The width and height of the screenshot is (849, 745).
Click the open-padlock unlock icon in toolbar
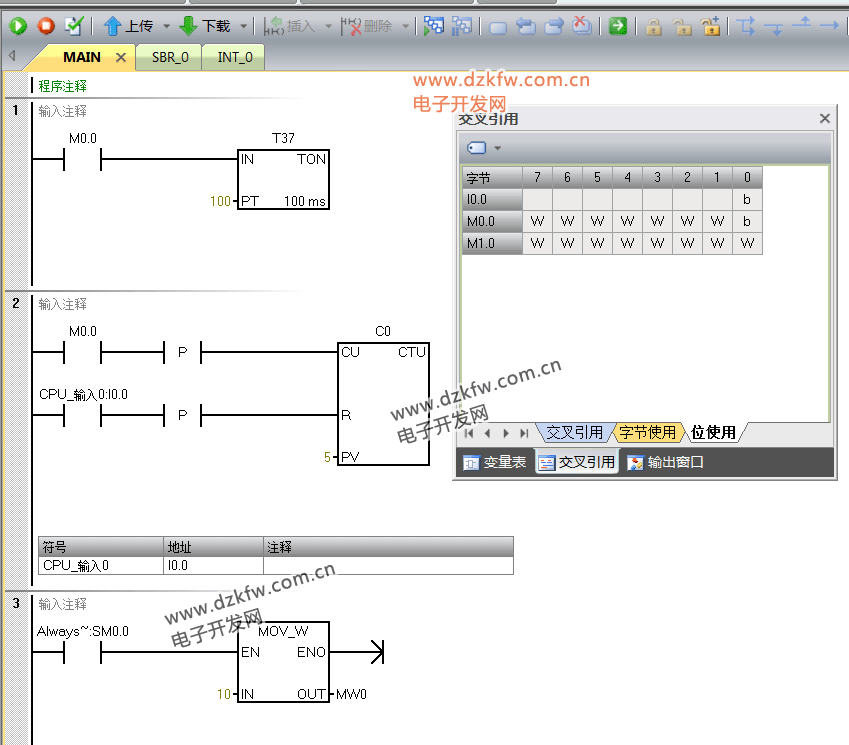click(682, 26)
